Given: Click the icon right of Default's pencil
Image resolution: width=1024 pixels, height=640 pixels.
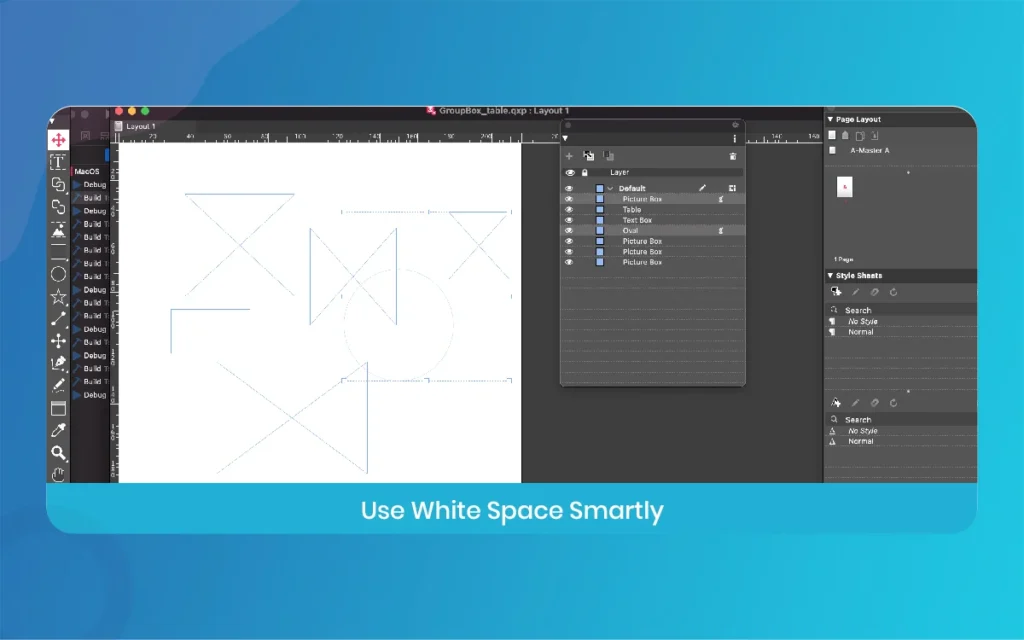Looking at the screenshot, I should 732,188.
